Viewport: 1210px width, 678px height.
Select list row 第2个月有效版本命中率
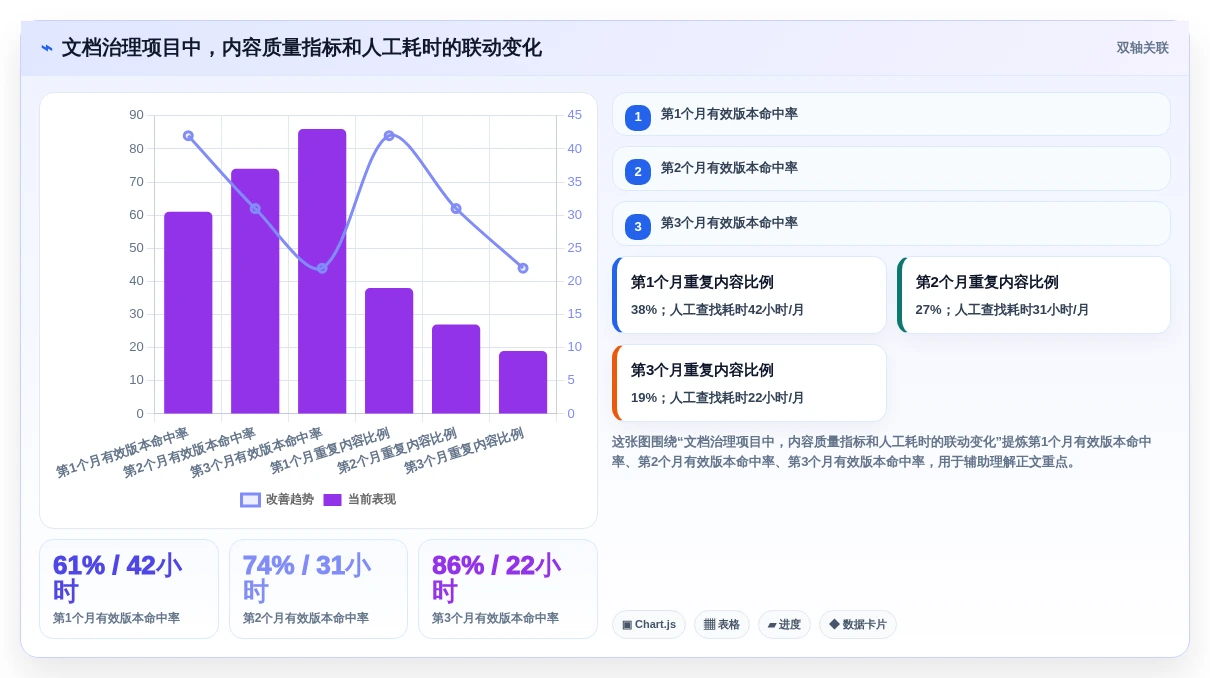point(891,169)
